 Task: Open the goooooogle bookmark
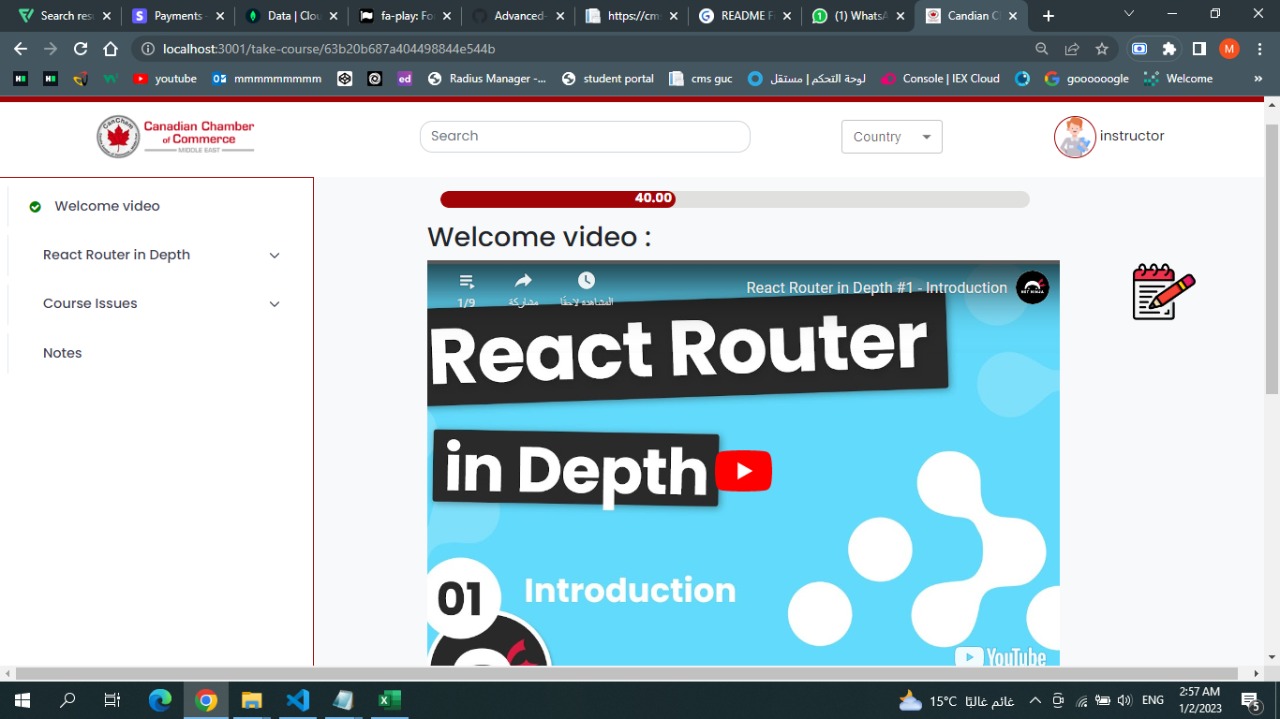(1086, 79)
